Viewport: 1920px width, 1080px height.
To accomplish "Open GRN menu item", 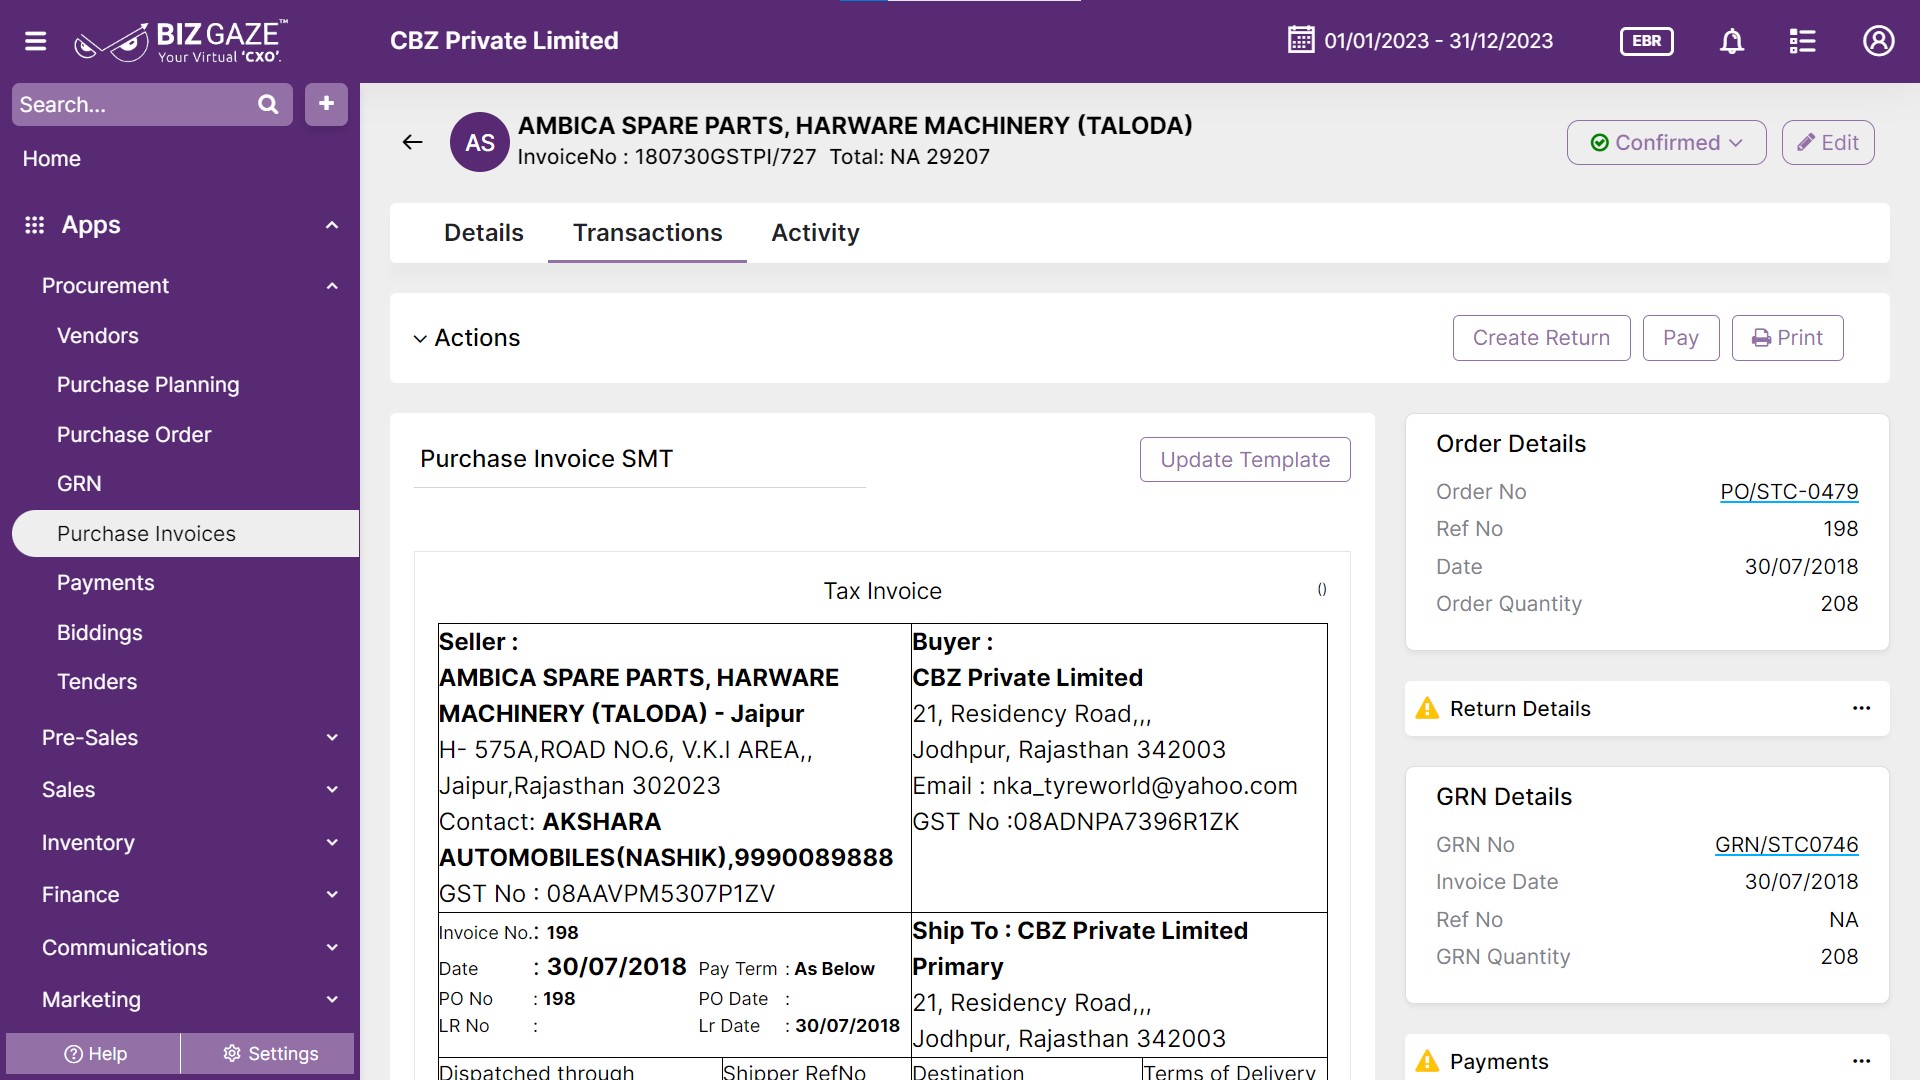I will (79, 484).
